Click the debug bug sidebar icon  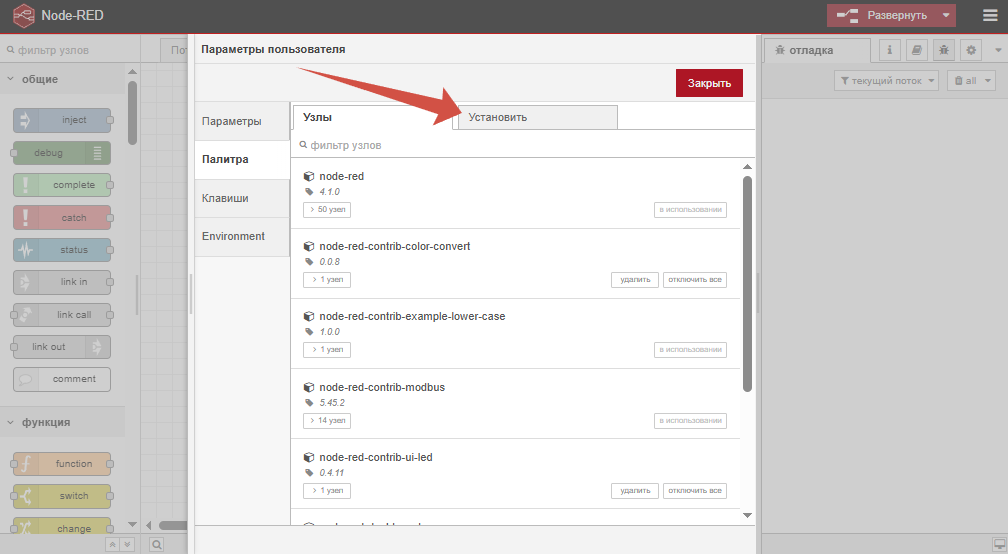(x=943, y=50)
